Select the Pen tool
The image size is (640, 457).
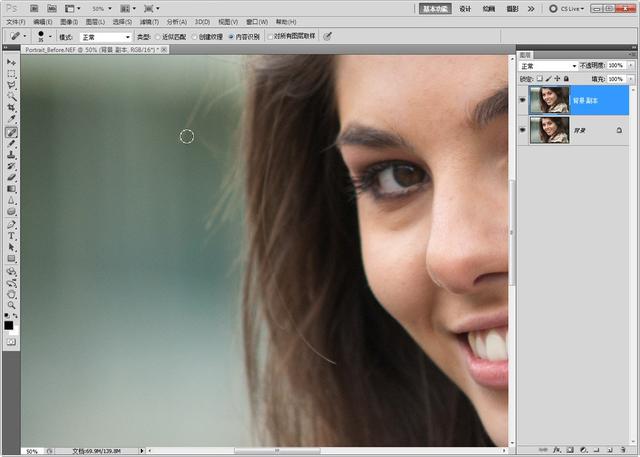point(11,225)
